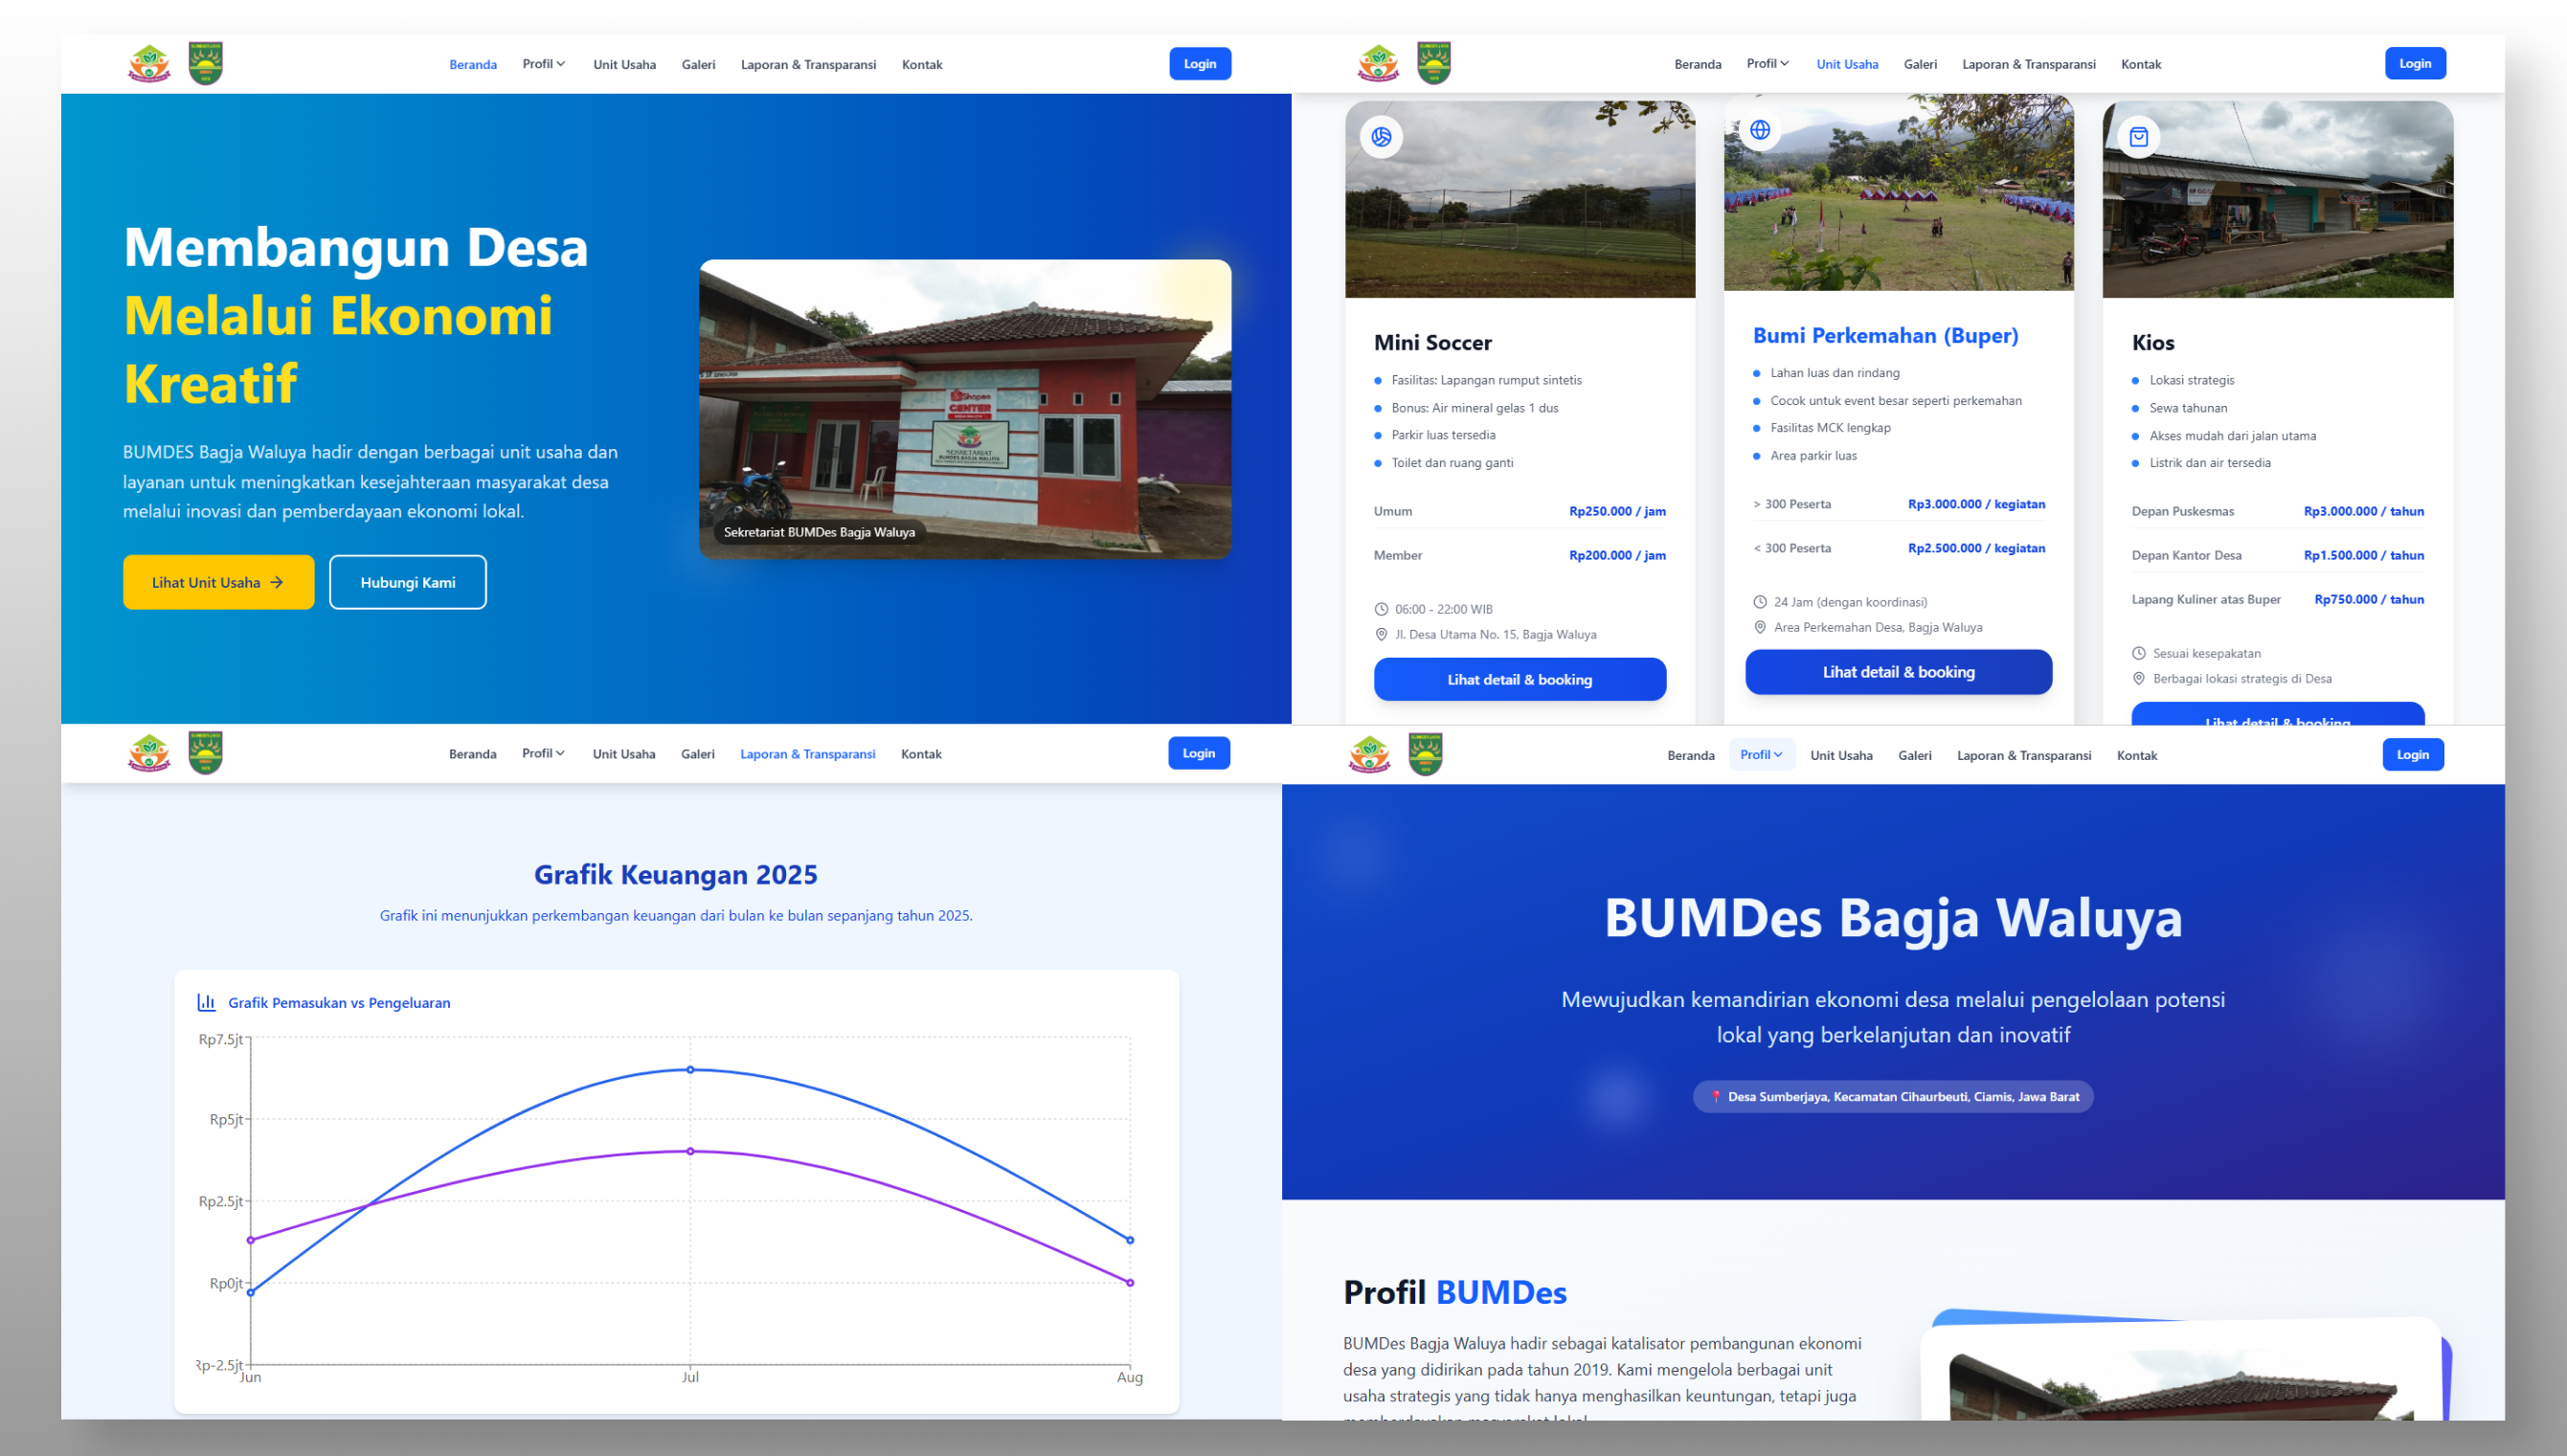Open Laporan & Transparansi in the Membangun Desa page navbar
Screen dimensions: 2567x1456
tap(808, 64)
